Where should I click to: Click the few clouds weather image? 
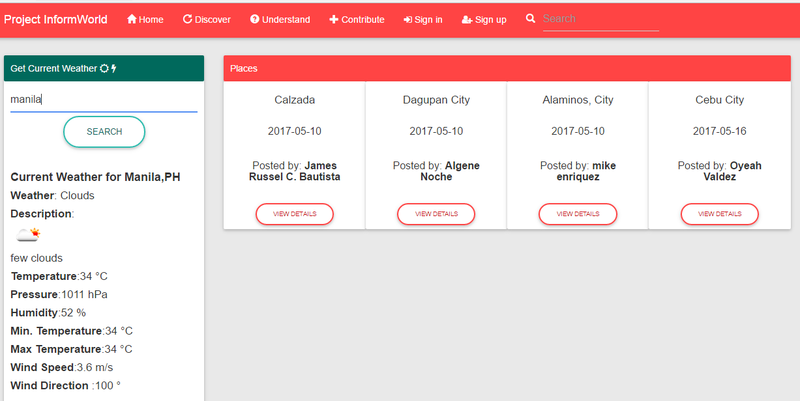tap(28, 235)
